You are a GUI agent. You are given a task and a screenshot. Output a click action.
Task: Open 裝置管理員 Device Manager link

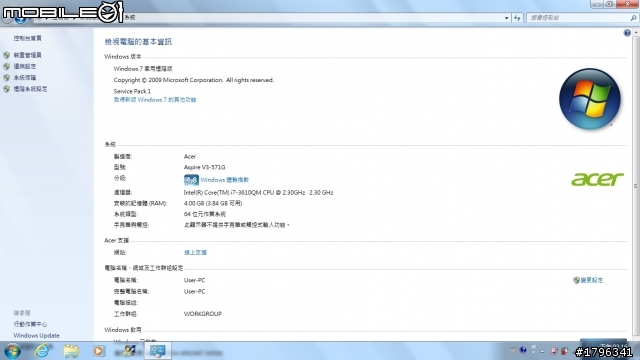click(27, 55)
